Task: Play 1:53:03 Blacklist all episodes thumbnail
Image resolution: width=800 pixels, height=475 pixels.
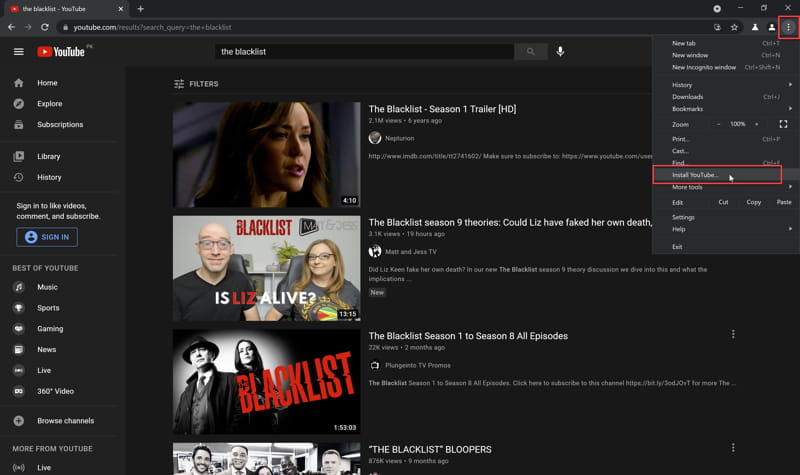Action: tap(266, 382)
